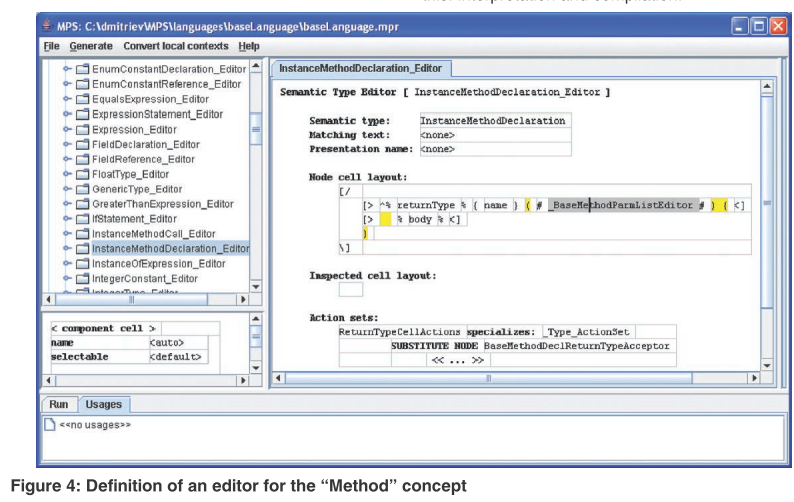
Task: Click the FloatType_Editor folder icon
Action: coord(83,174)
